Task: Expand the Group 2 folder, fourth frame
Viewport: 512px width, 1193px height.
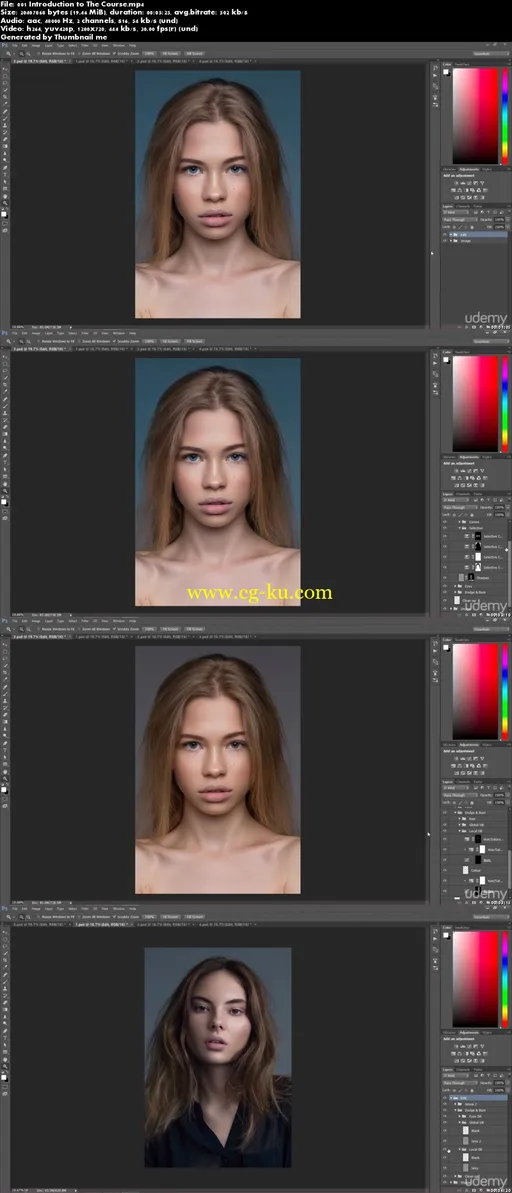Action: point(455,1104)
